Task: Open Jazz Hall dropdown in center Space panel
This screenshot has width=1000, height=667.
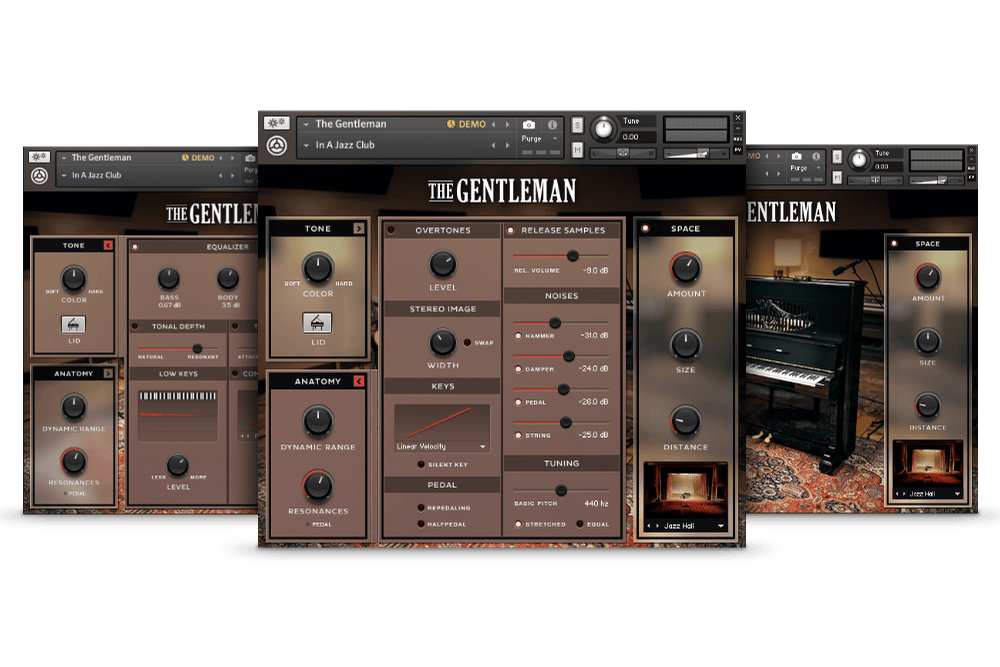Action: 721,526
